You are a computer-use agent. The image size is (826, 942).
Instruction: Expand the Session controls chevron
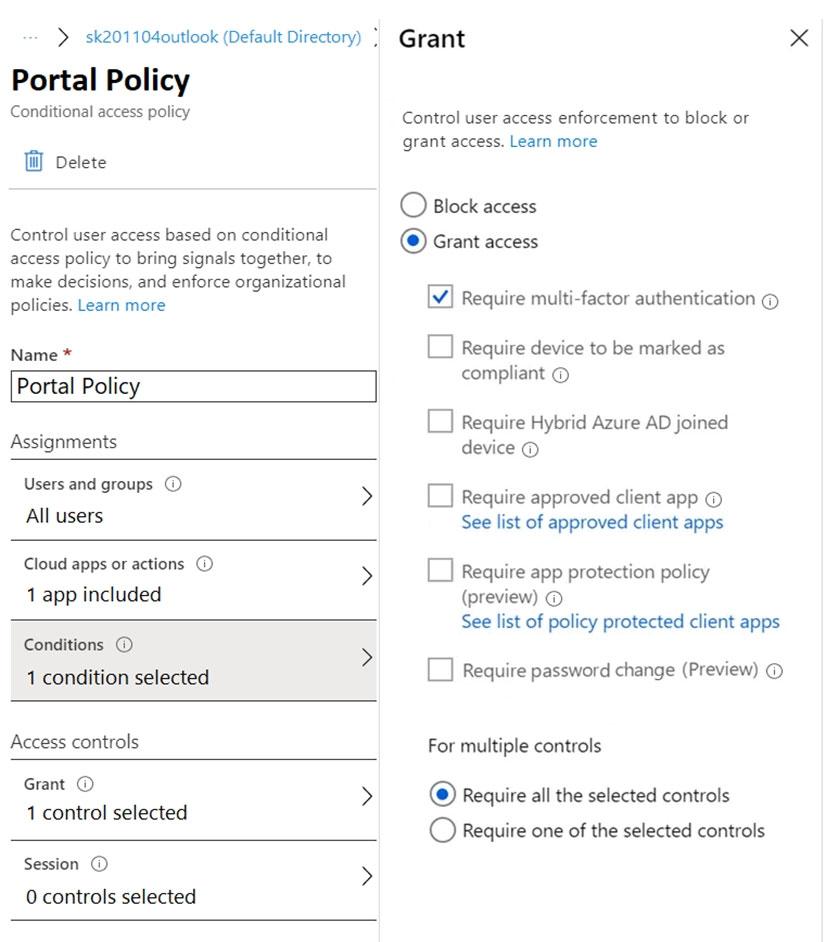pyautogui.click(x=367, y=876)
